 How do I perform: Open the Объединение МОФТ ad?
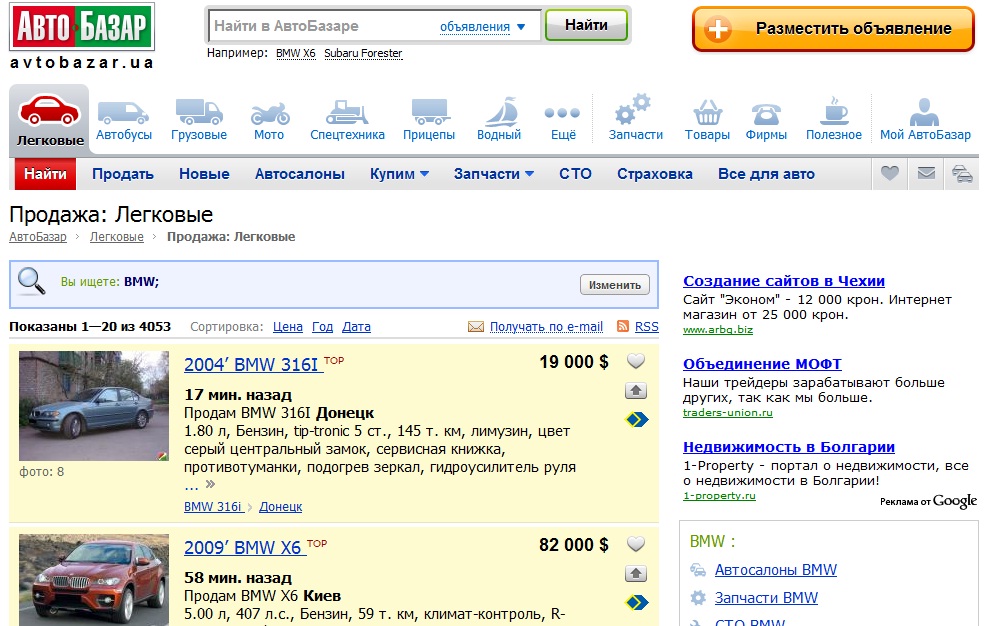(x=762, y=364)
